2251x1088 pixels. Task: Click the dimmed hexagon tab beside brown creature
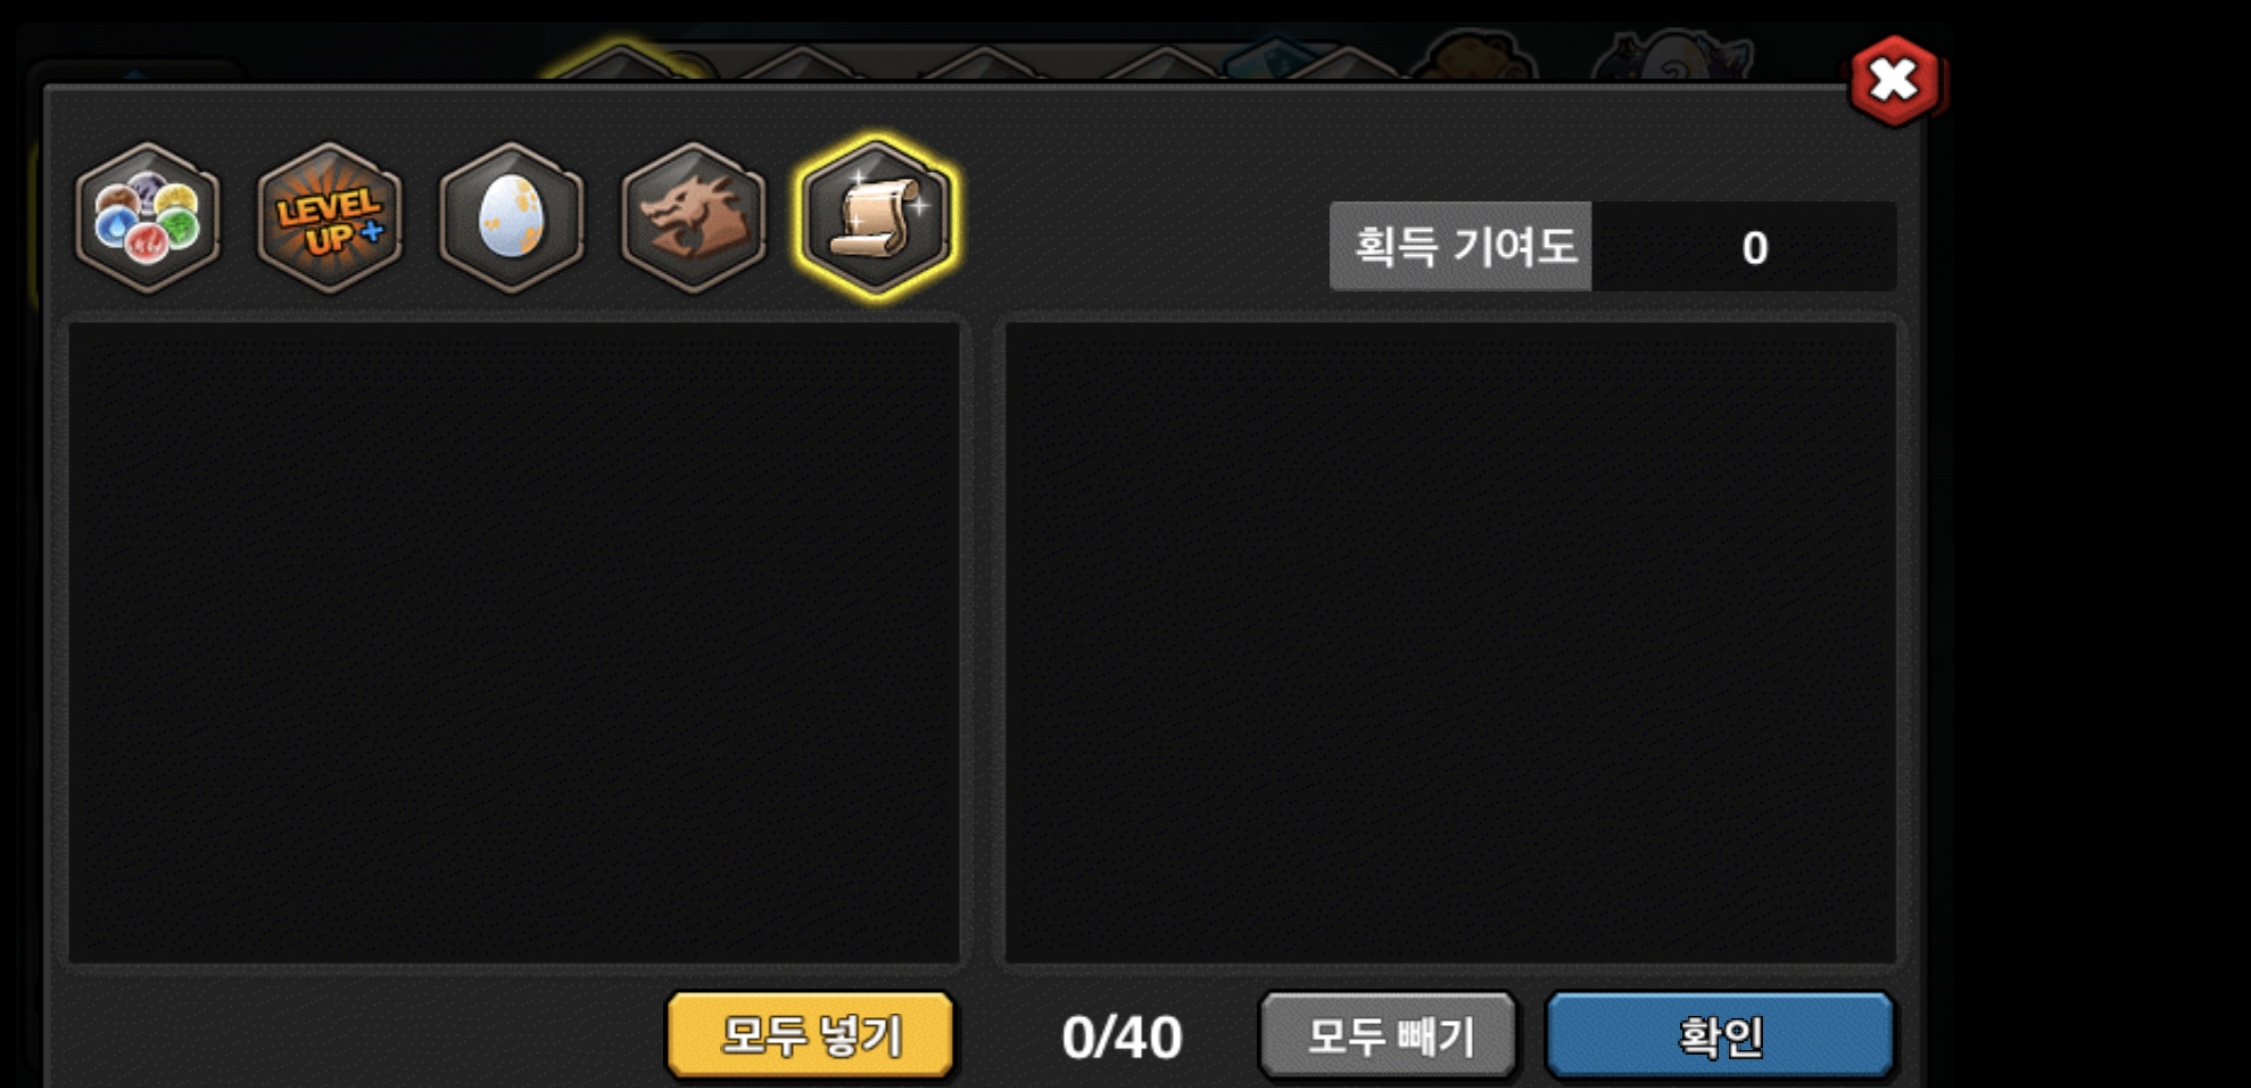(x=1347, y=65)
